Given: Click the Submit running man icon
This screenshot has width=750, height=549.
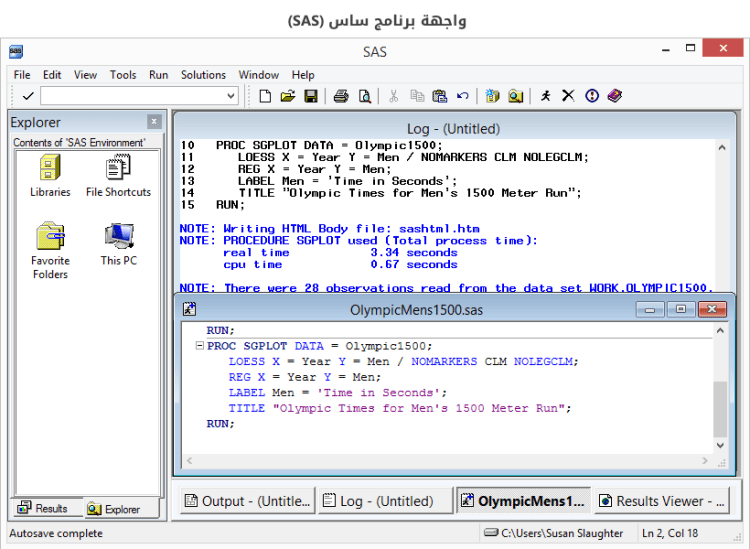Looking at the screenshot, I should [545, 96].
